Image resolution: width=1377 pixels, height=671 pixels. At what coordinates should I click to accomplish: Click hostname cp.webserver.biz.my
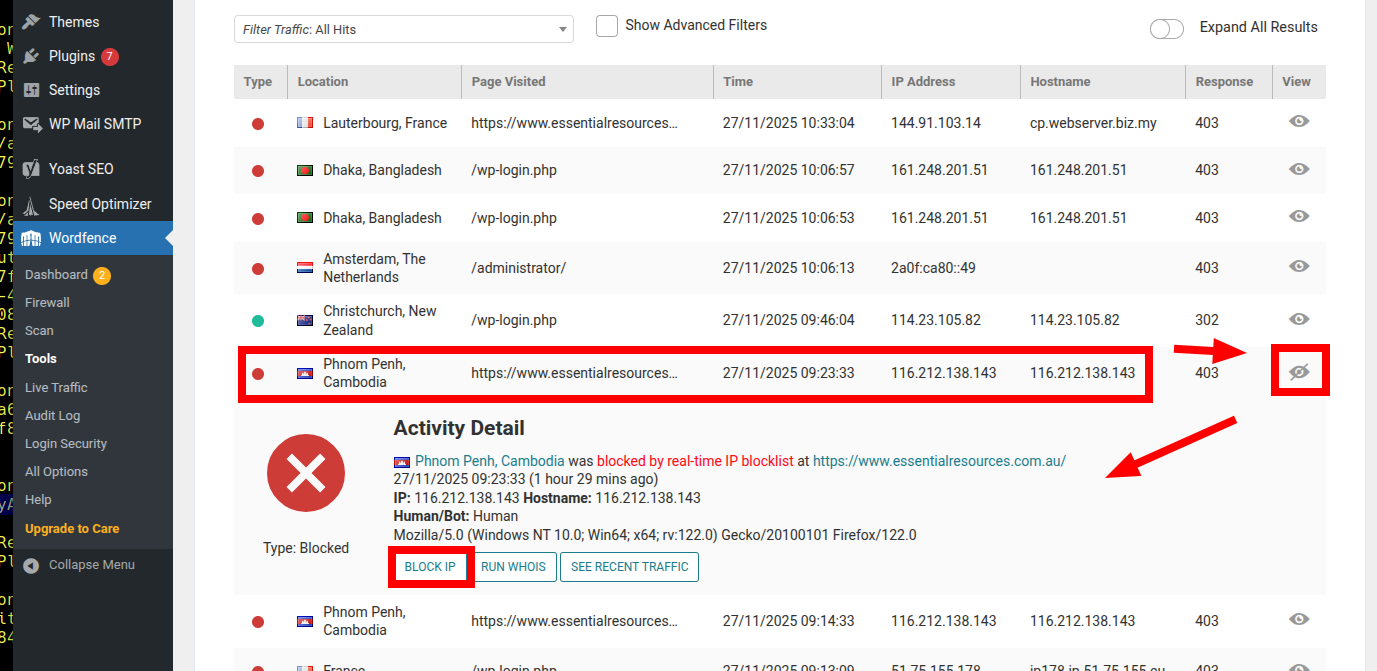(x=1093, y=123)
